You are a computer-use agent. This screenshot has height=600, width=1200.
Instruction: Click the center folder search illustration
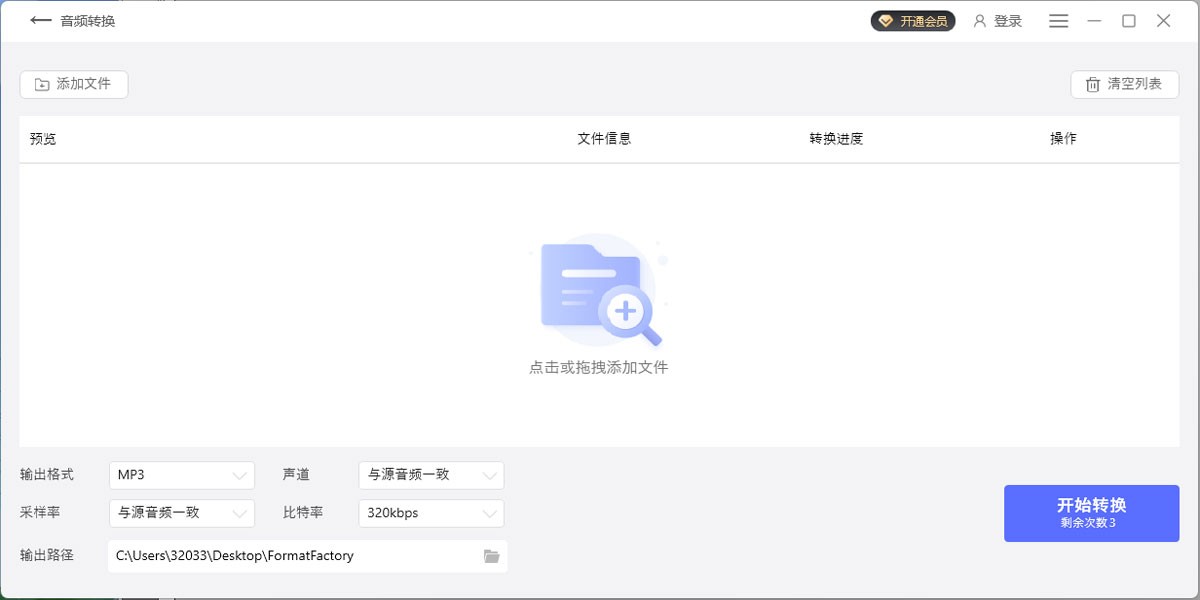point(599,292)
